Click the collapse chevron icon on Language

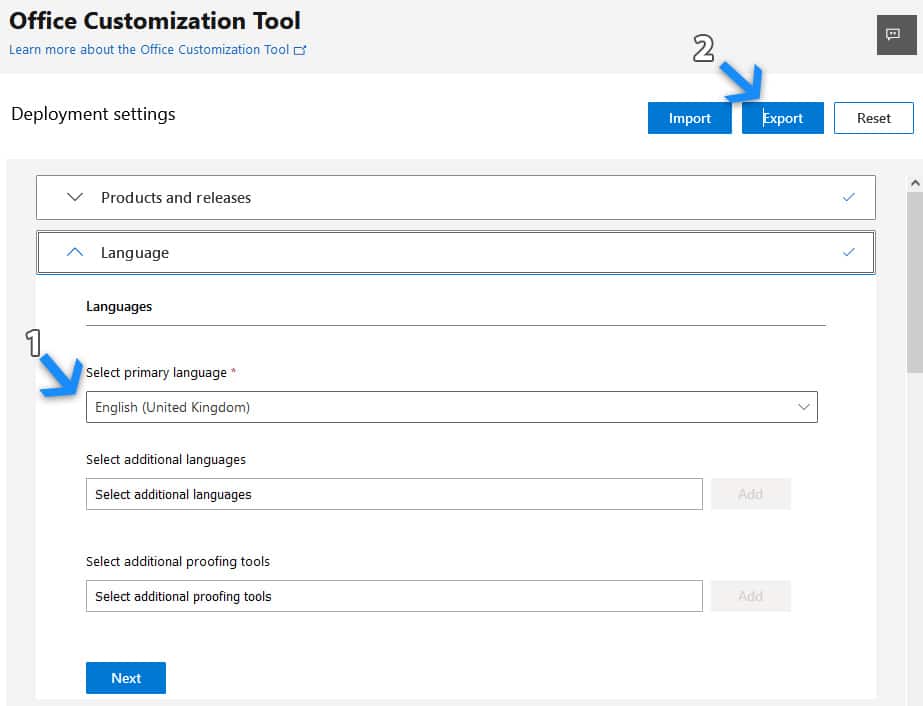click(73, 252)
